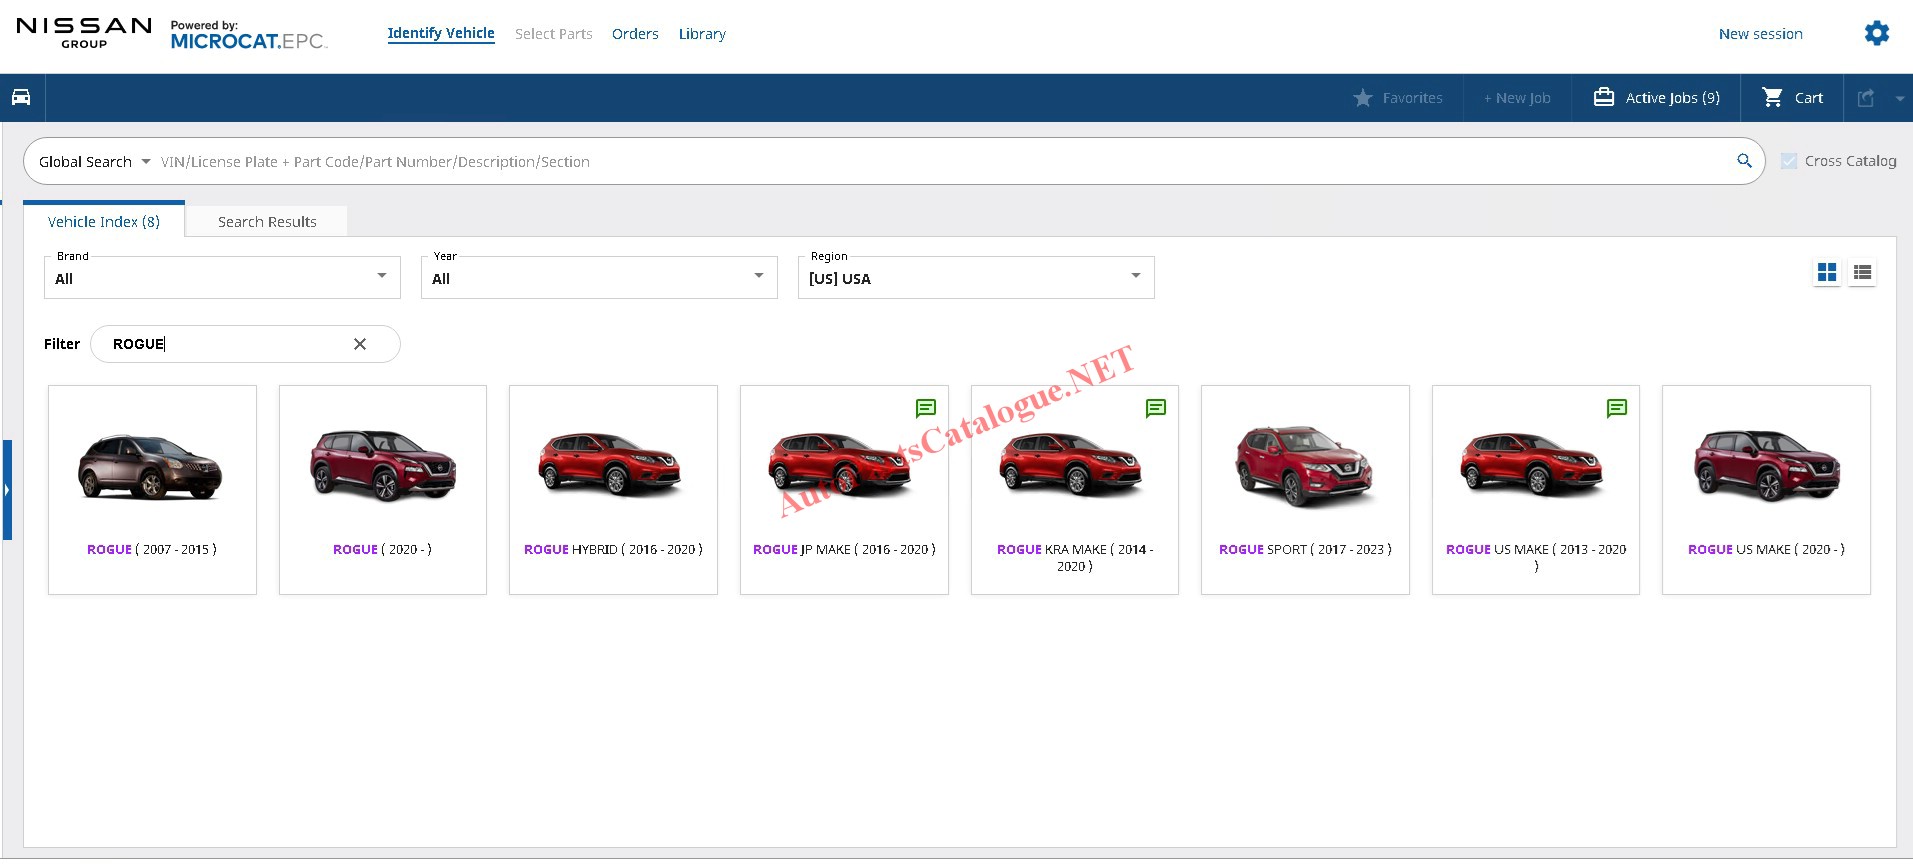The image size is (1913, 864).
Task: Expand the Global Search type dropdown
Action: pos(95,162)
